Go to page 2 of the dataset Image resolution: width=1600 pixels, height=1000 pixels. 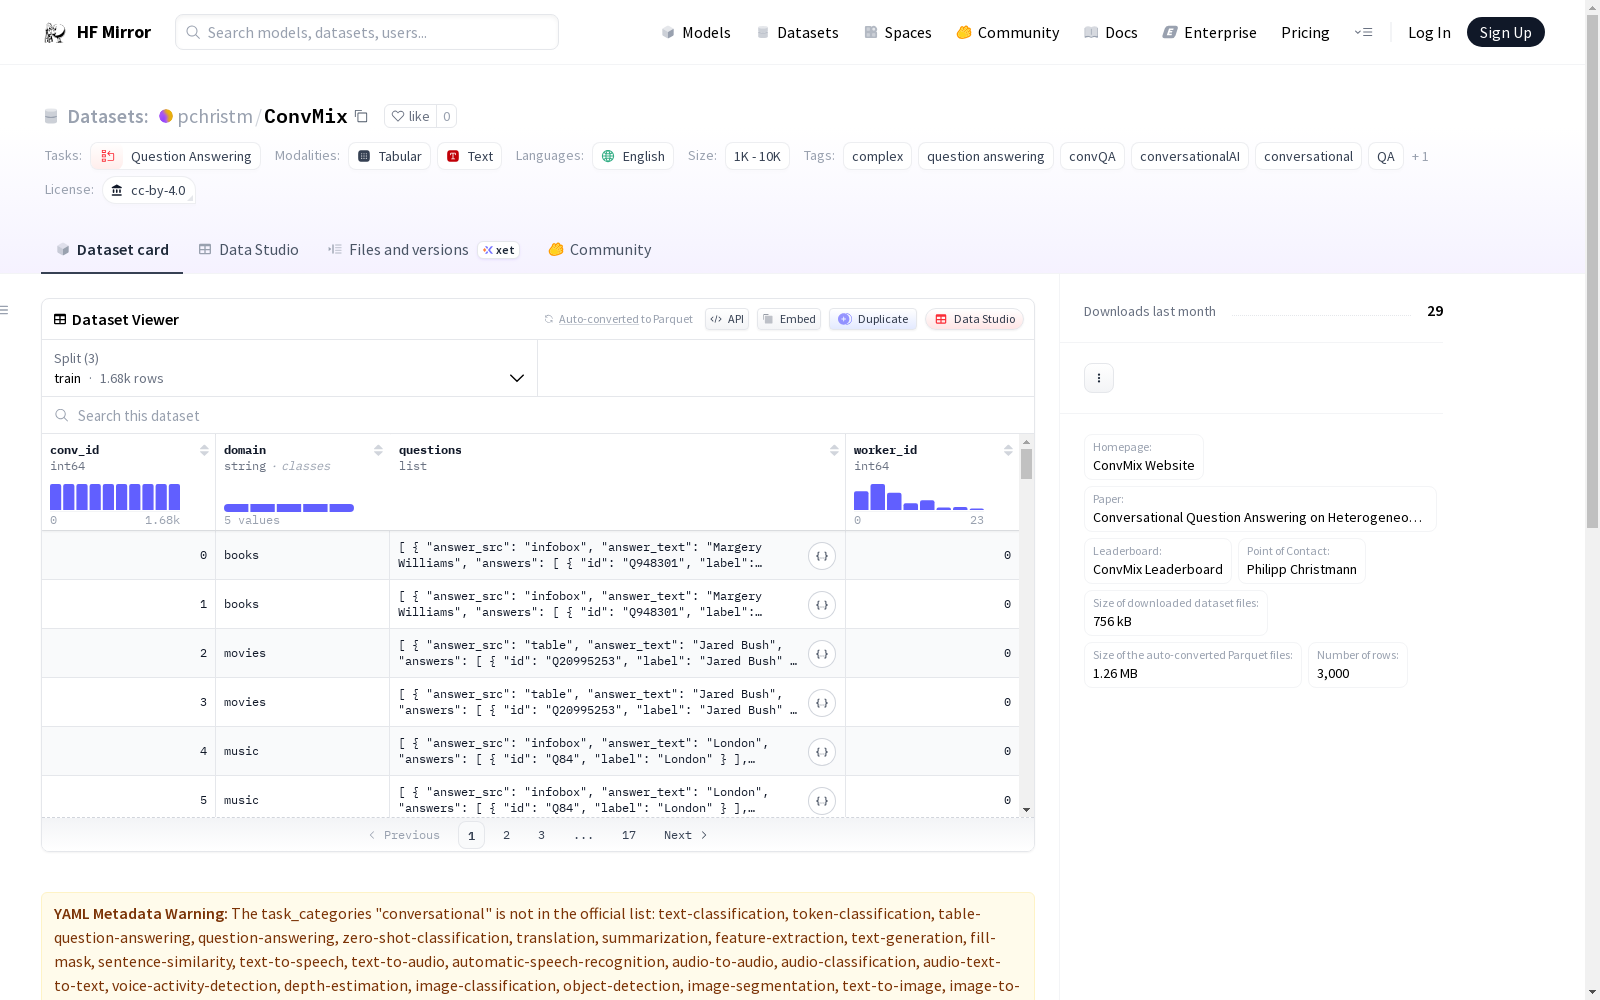click(507, 835)
